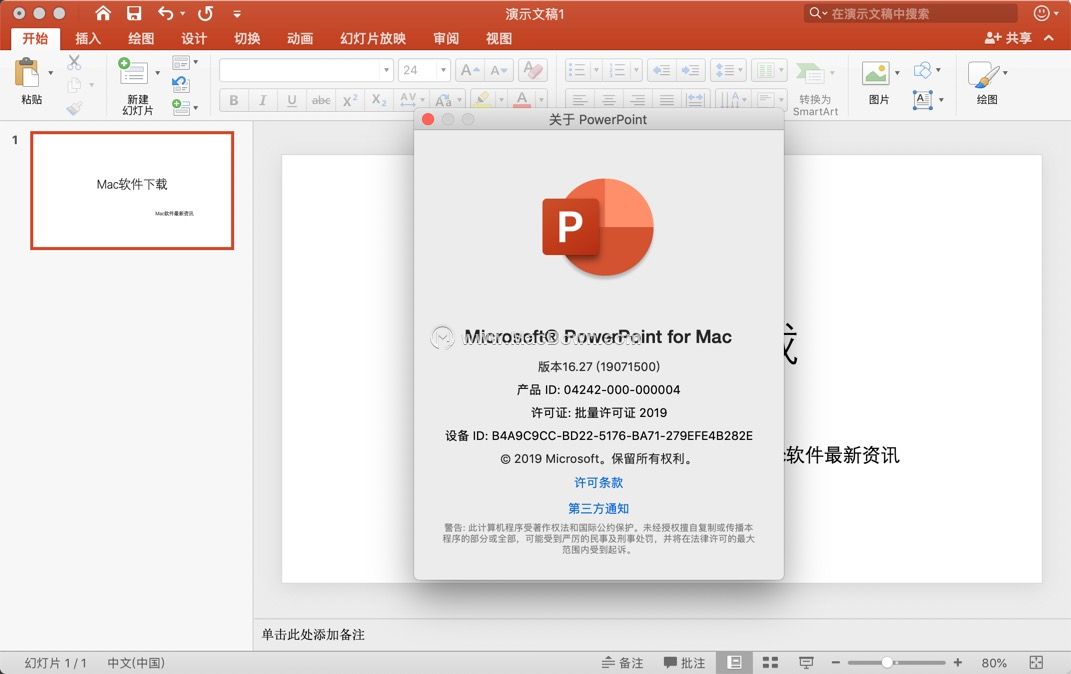Toggle Bold formatting
The width and height of the screenshot is (1071, 674).
pos(234,100)
